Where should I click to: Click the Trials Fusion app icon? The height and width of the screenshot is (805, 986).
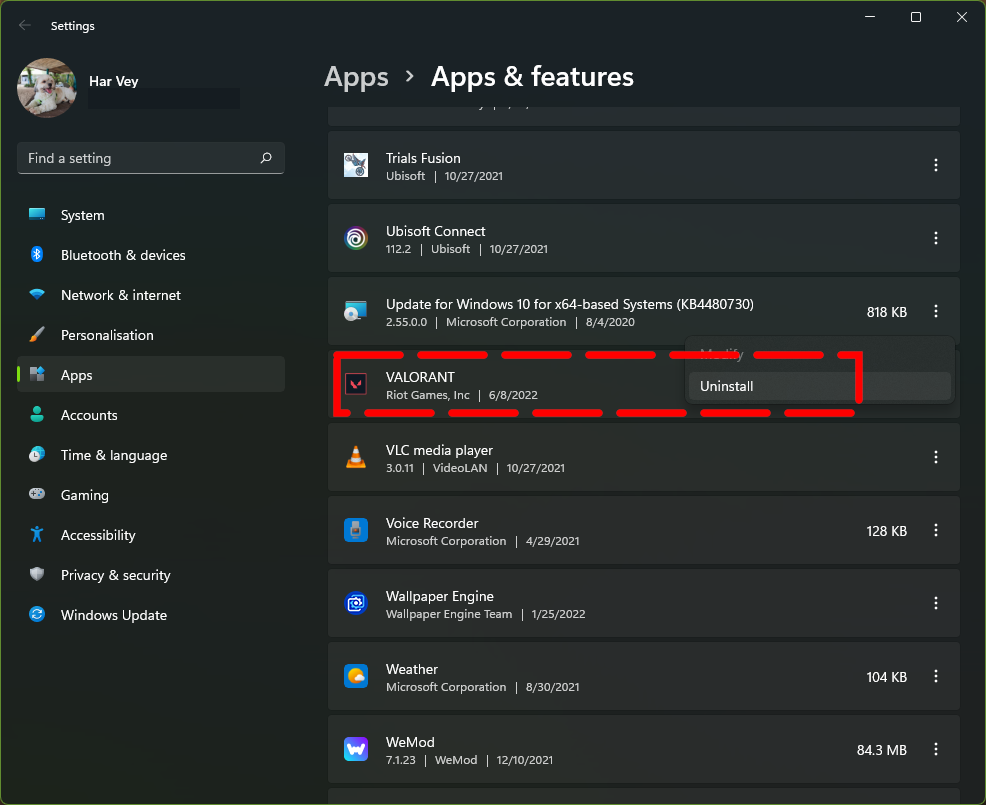point(356,165)
